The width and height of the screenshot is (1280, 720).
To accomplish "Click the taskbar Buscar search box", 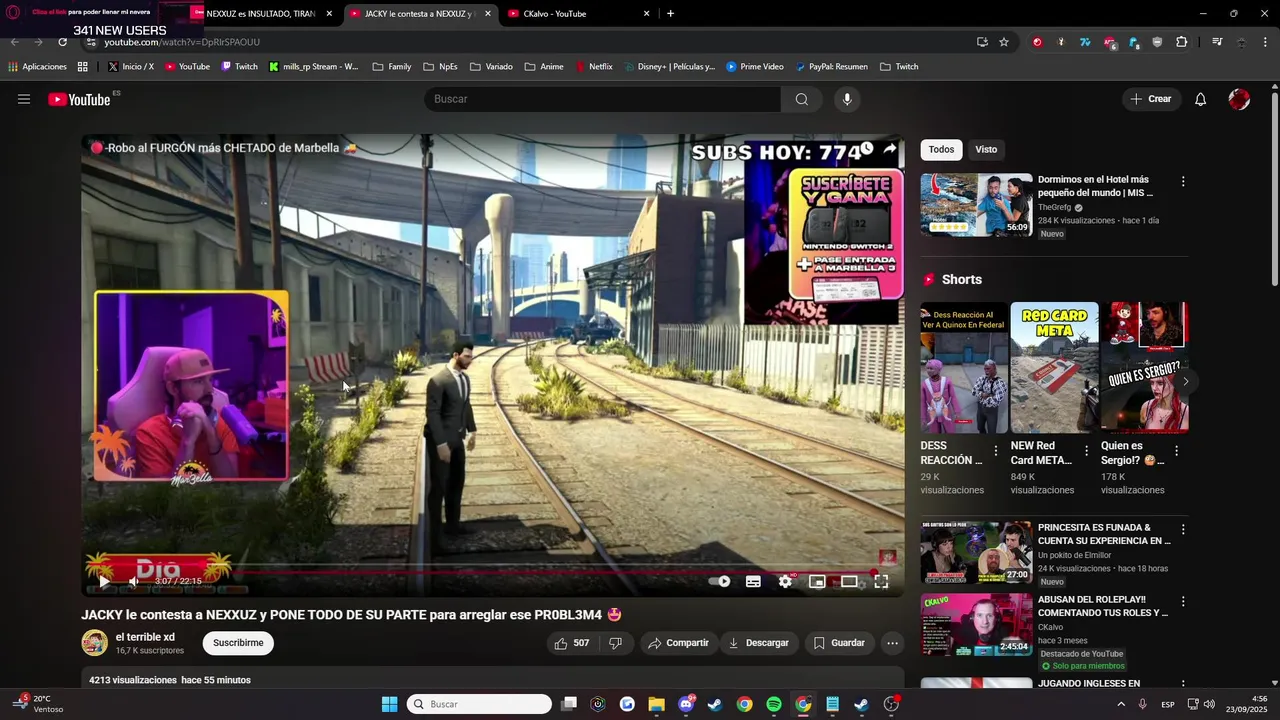I will (480, 704).
